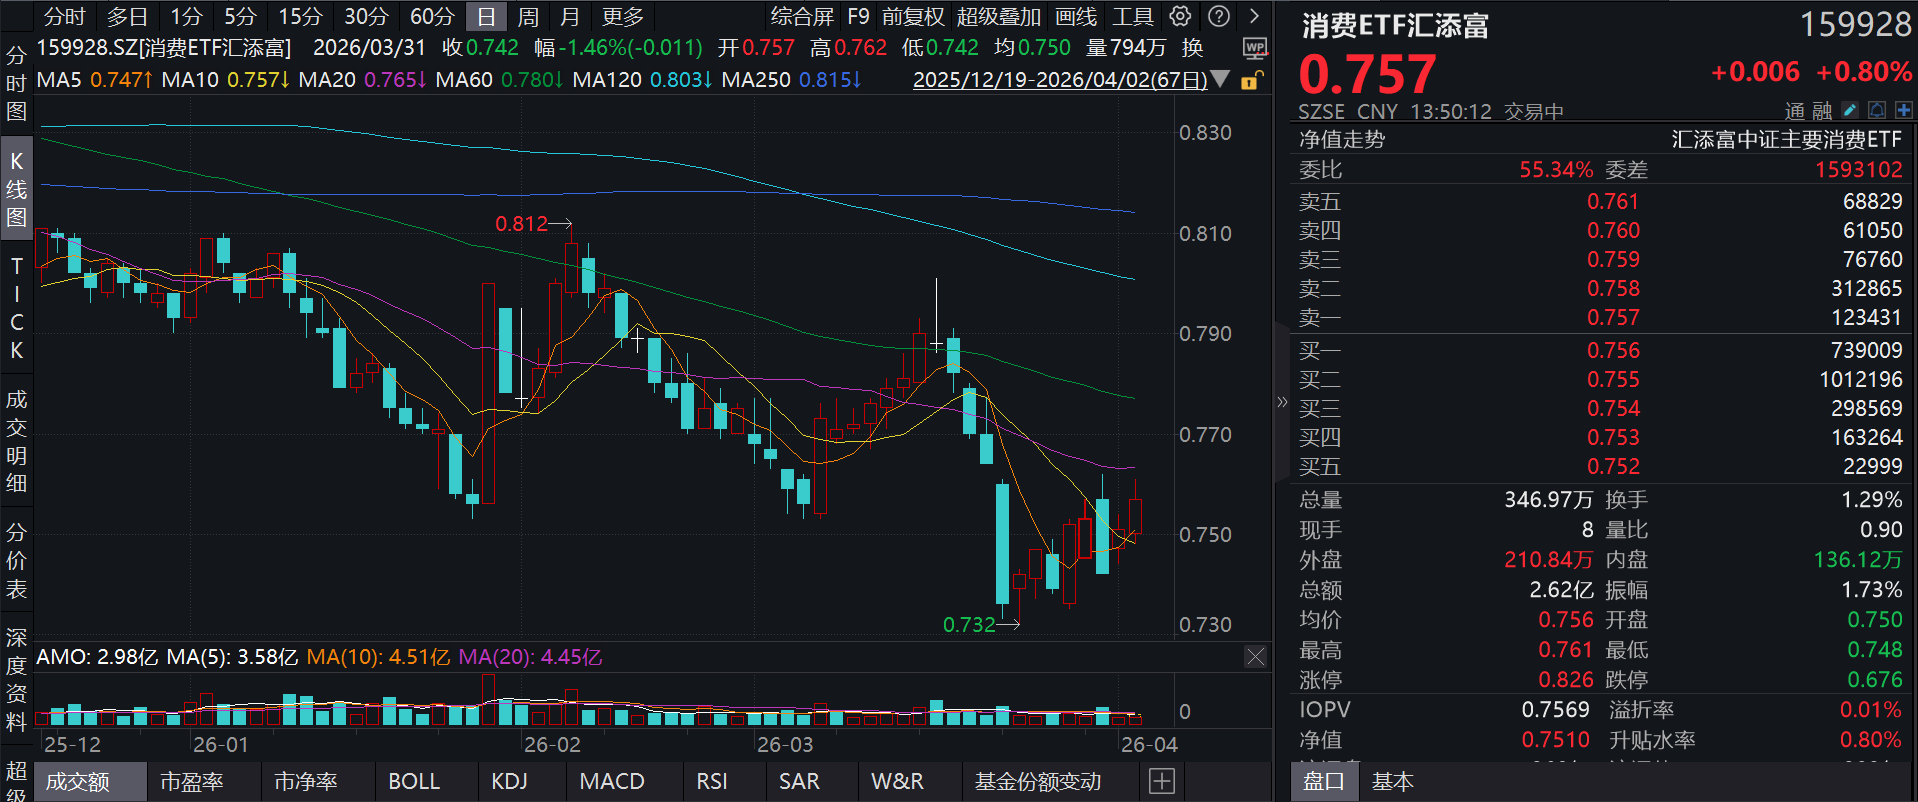Screen dimensions: 1918x802
Task: Click the 超级叠加 button
Action: coord(998,16)
